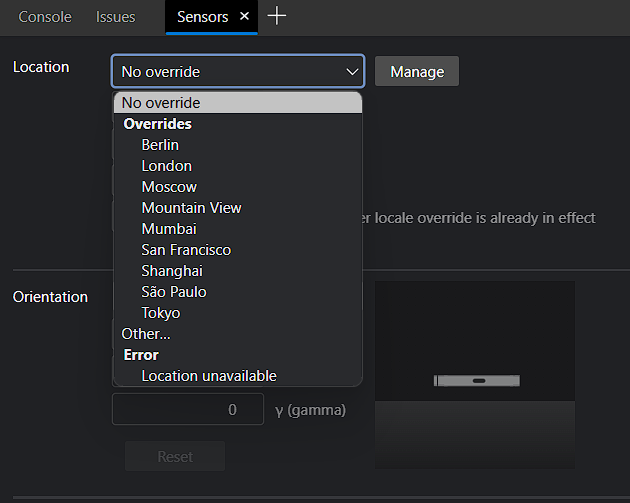
Task: Open a new drawer tab with plus icon
Action: [277, 16]
